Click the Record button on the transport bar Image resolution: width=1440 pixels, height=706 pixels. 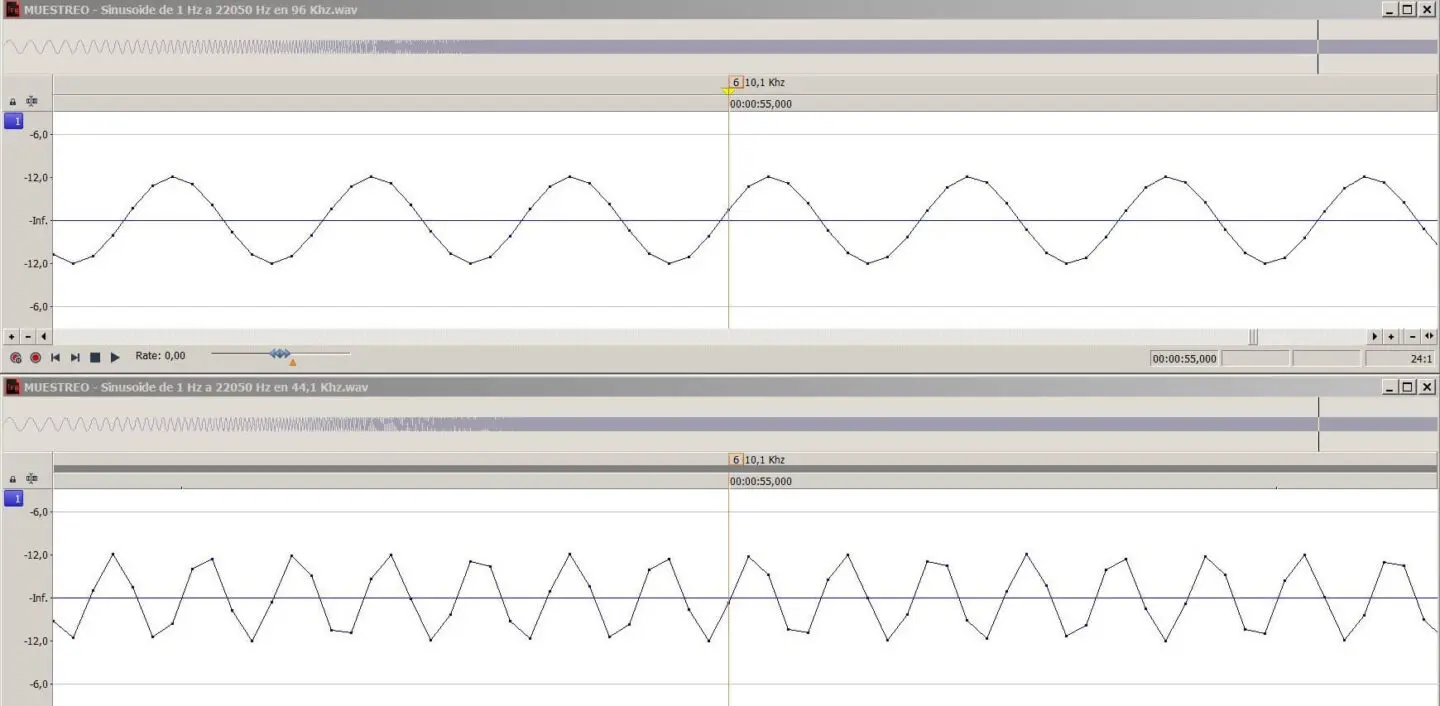pyautogui.click(x=35, y=356)
